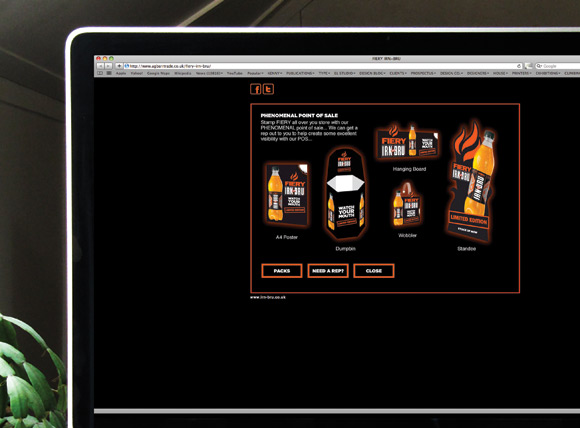The image size is (580, 428).
Task: Follow the www.irn-bru.co.uk link
Action: [x=268, y=297]
